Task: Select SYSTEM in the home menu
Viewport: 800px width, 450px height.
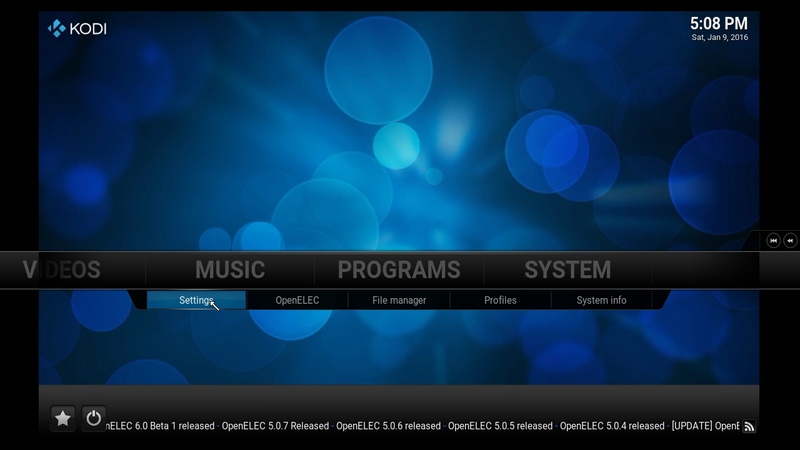Action: point(567,270)
